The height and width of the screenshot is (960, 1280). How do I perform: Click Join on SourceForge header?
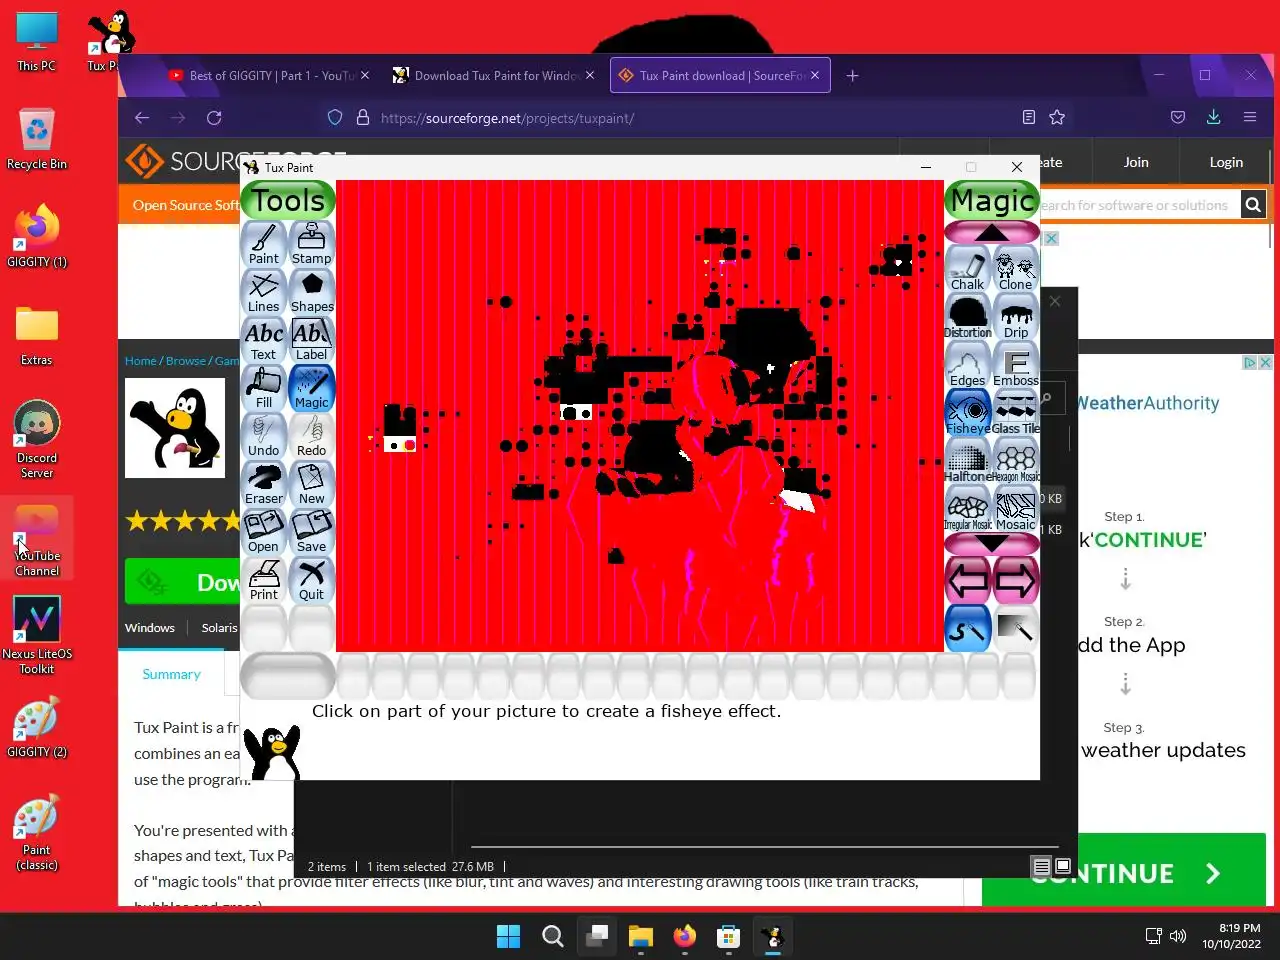coord(1136,162)
